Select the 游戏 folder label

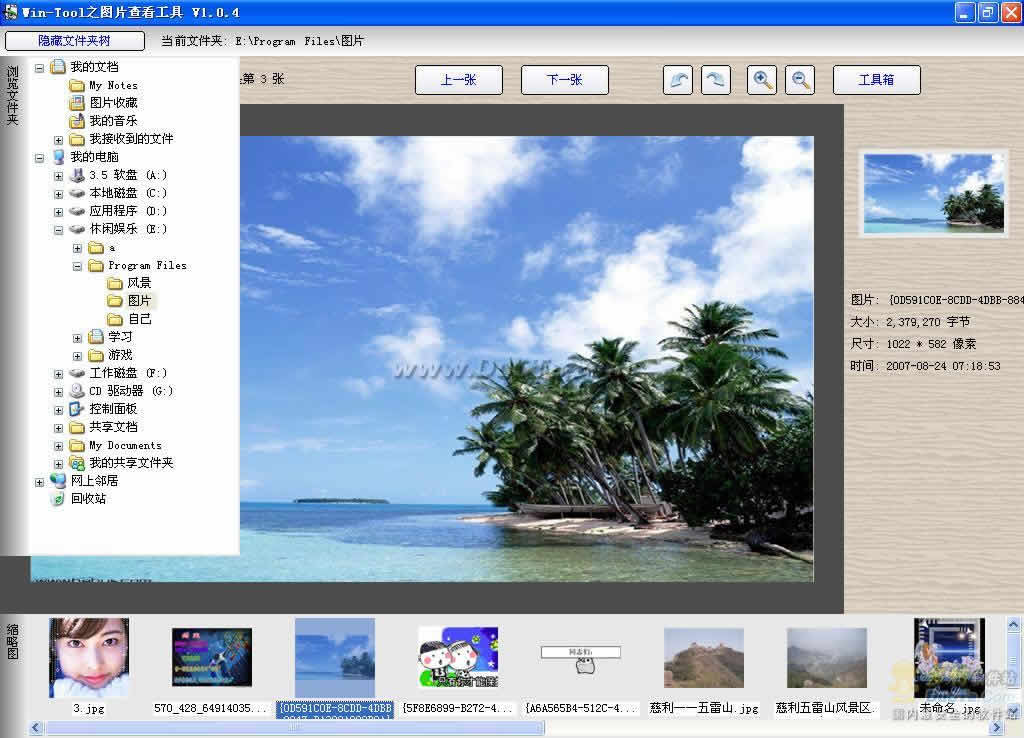(120, 355)
